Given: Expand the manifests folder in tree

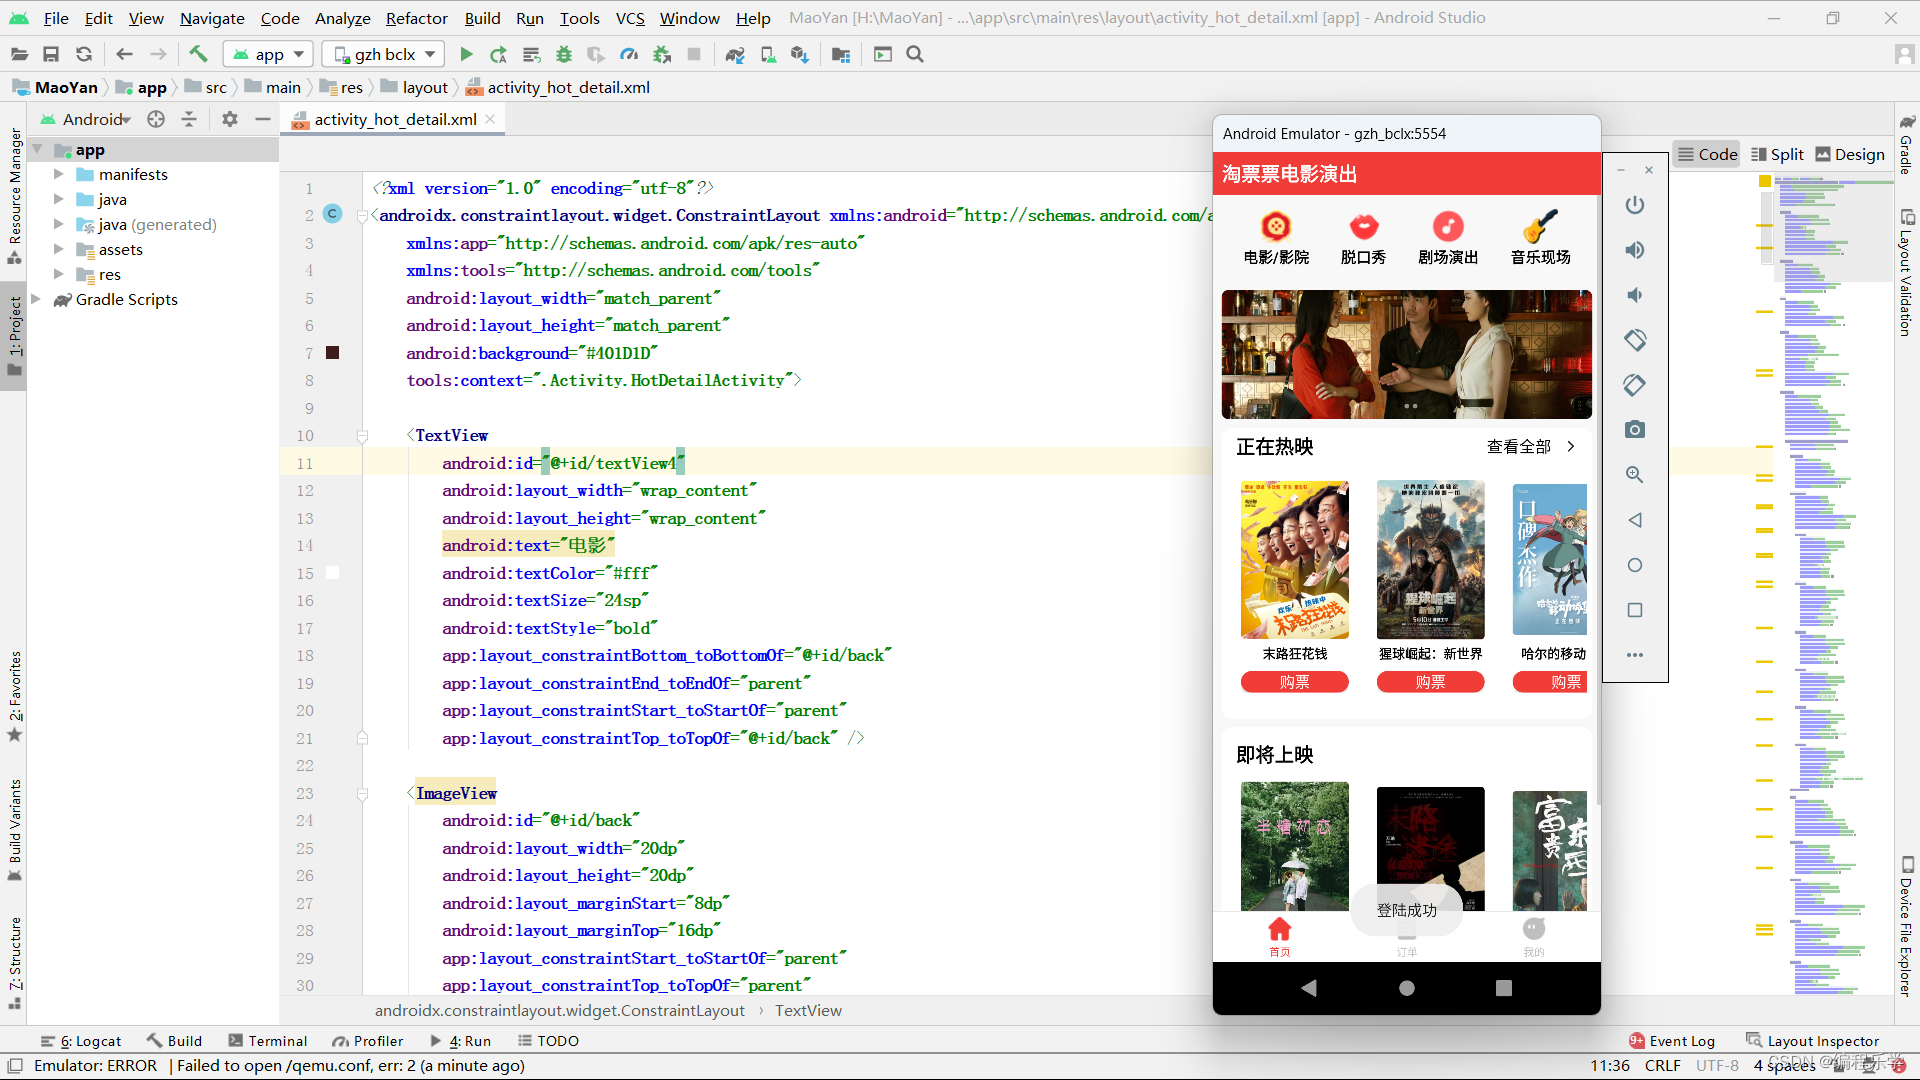Looking at the screenshot, I should (x=58, y=174).
